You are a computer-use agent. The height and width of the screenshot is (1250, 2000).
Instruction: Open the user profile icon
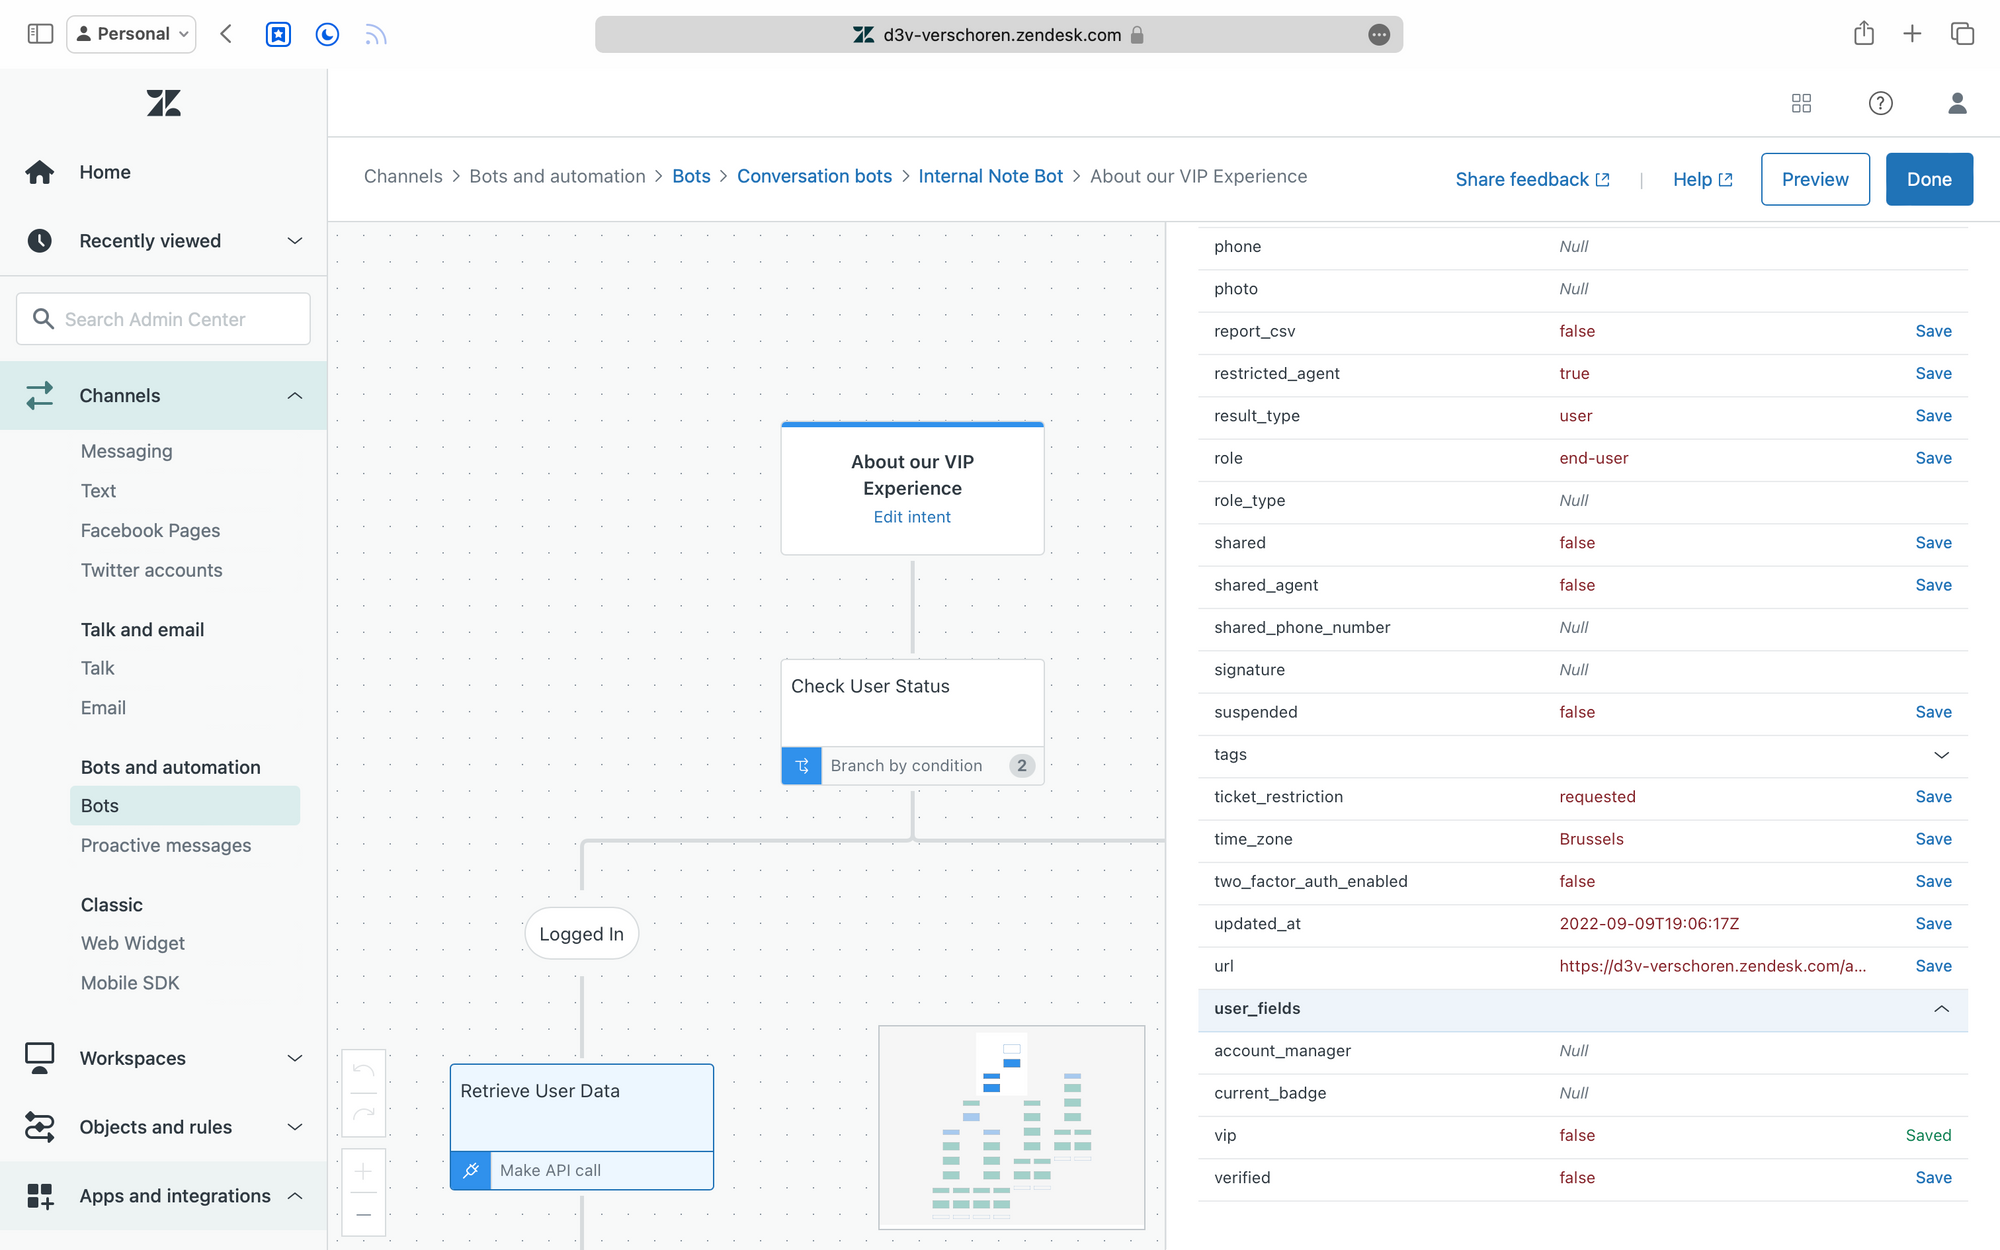pyautogui.click(x=1957, y=103)
